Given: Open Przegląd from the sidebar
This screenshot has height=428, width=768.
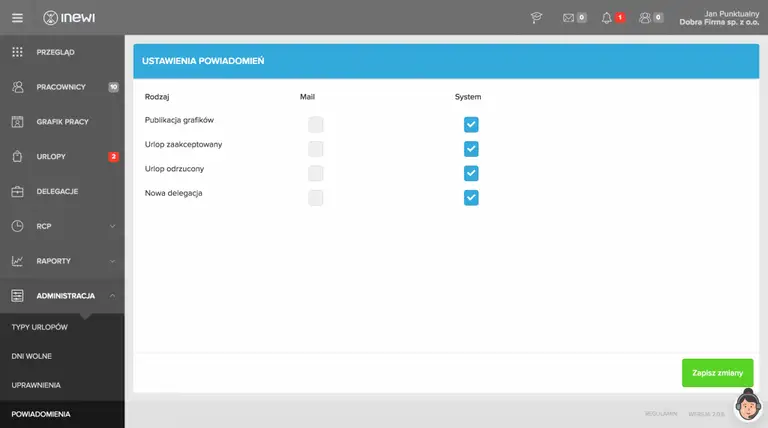Looking at the screenshot, I should (56, 52).
